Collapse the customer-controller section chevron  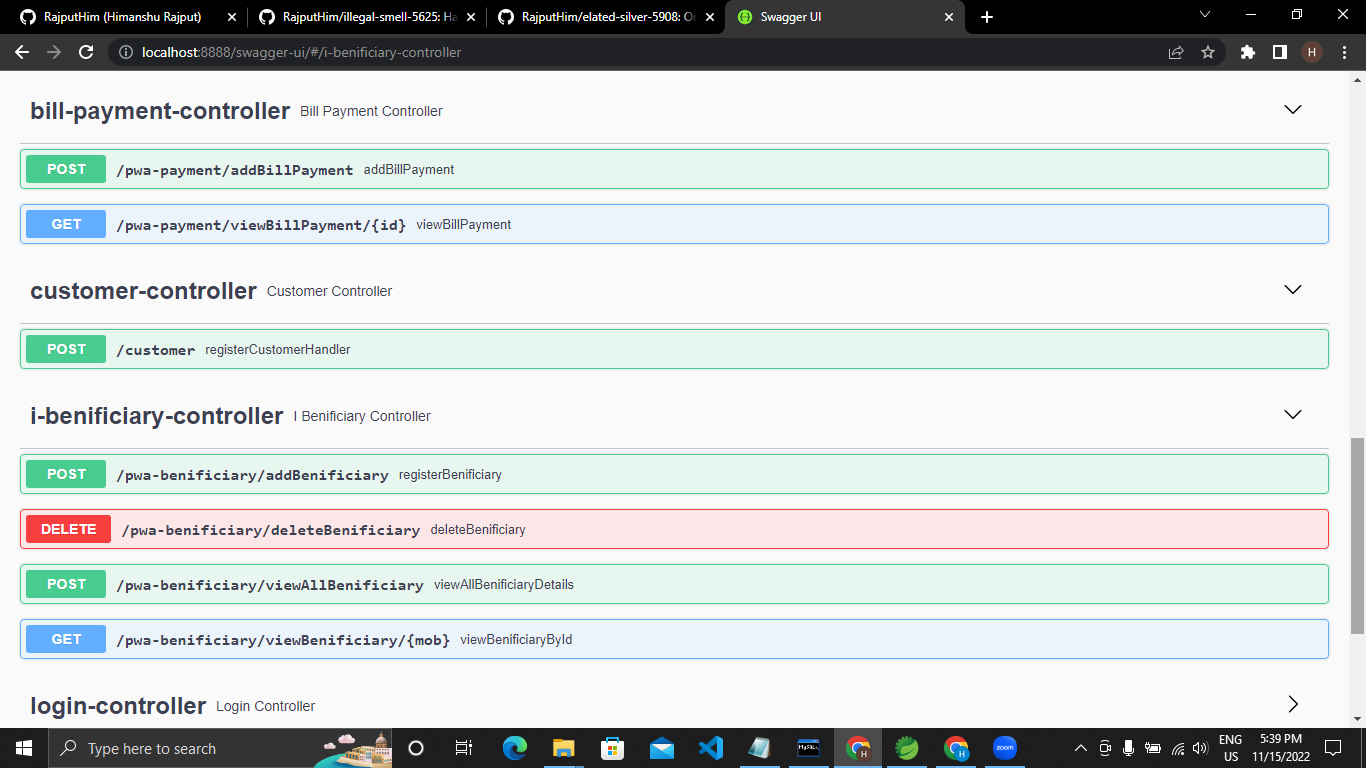pos(1293,290)
